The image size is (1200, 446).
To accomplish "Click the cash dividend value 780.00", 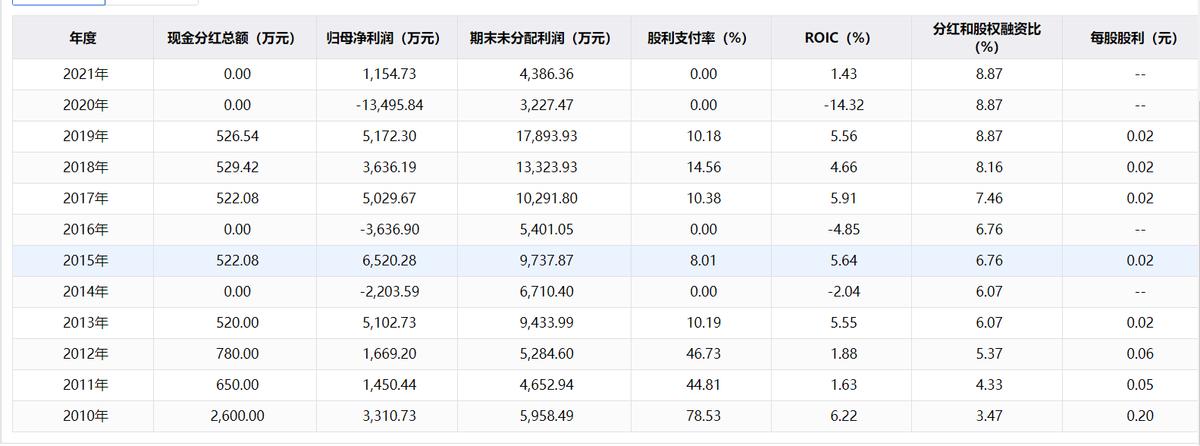I will pyautogui.click(x=237, y=354).
